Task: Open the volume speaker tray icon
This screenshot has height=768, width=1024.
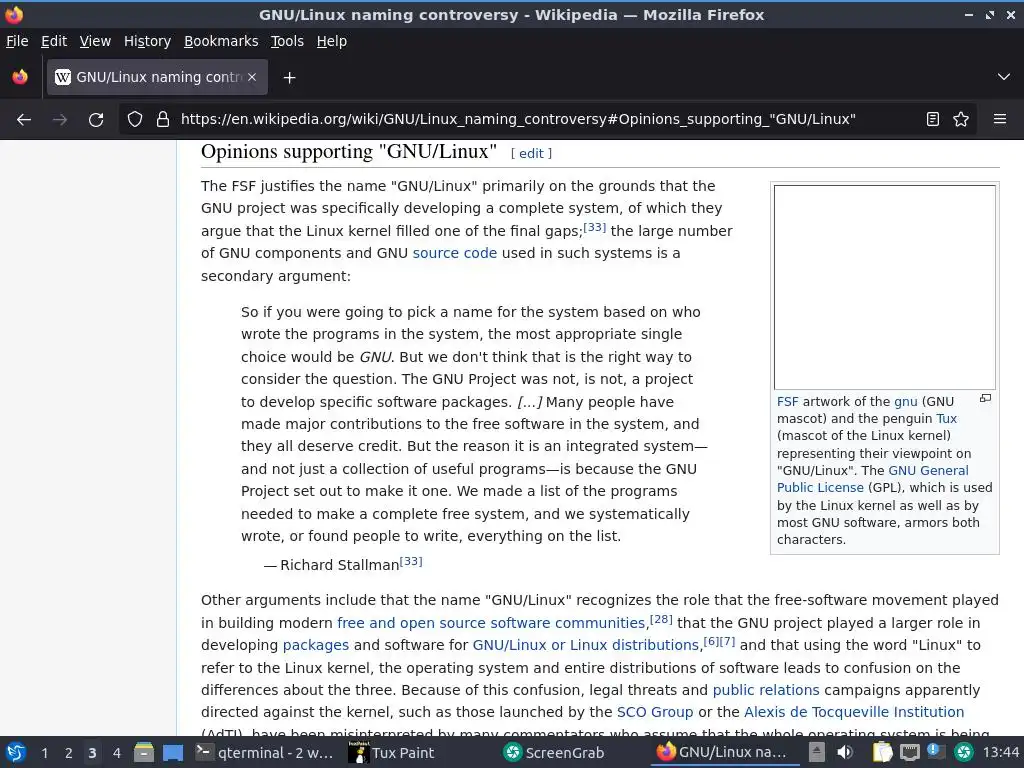Action: point(844,752)
